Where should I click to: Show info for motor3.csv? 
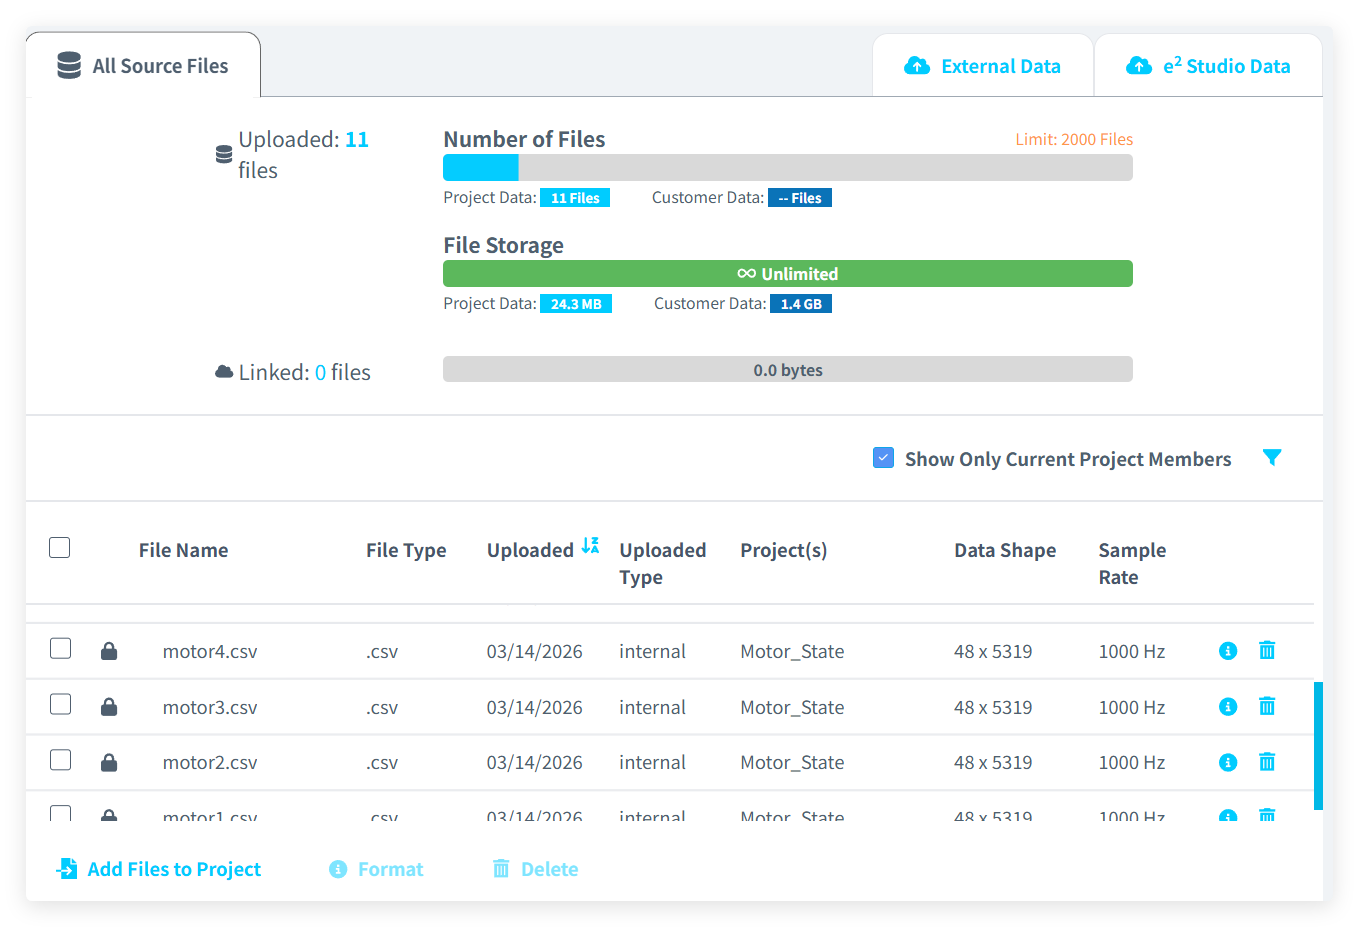point(1228,707)
